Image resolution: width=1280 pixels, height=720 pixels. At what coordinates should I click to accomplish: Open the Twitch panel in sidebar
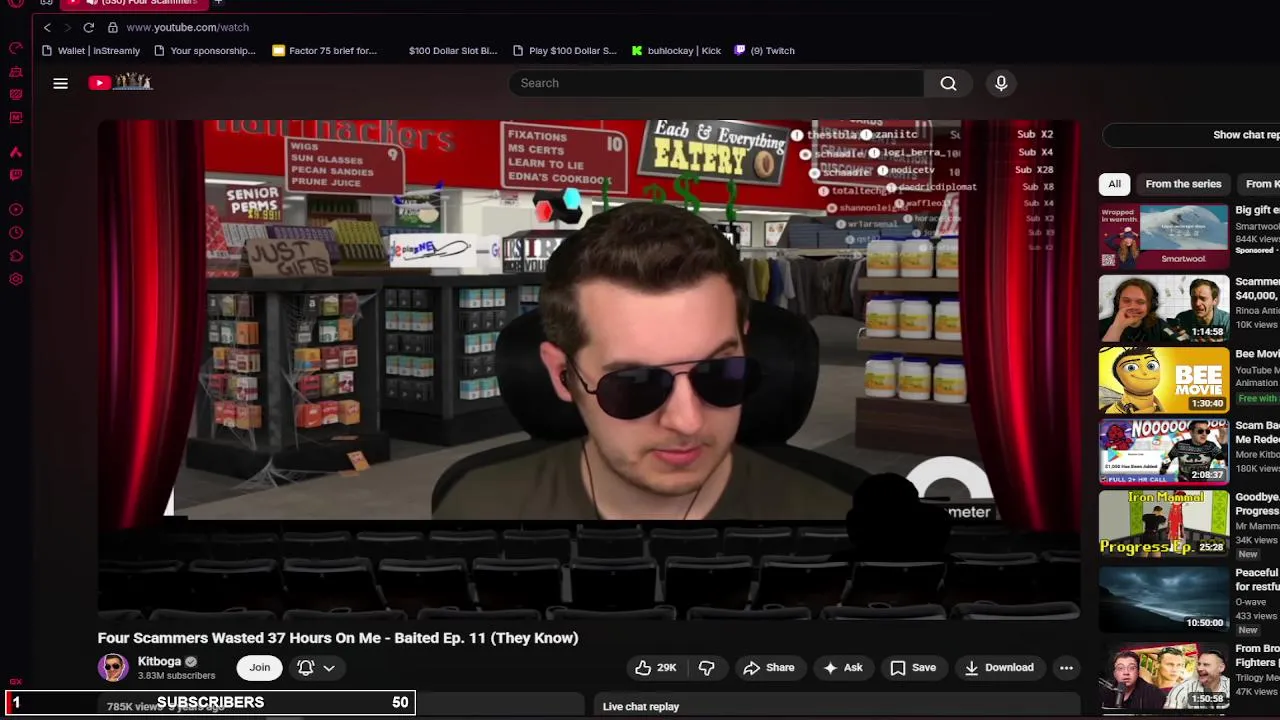click(15, 175)
